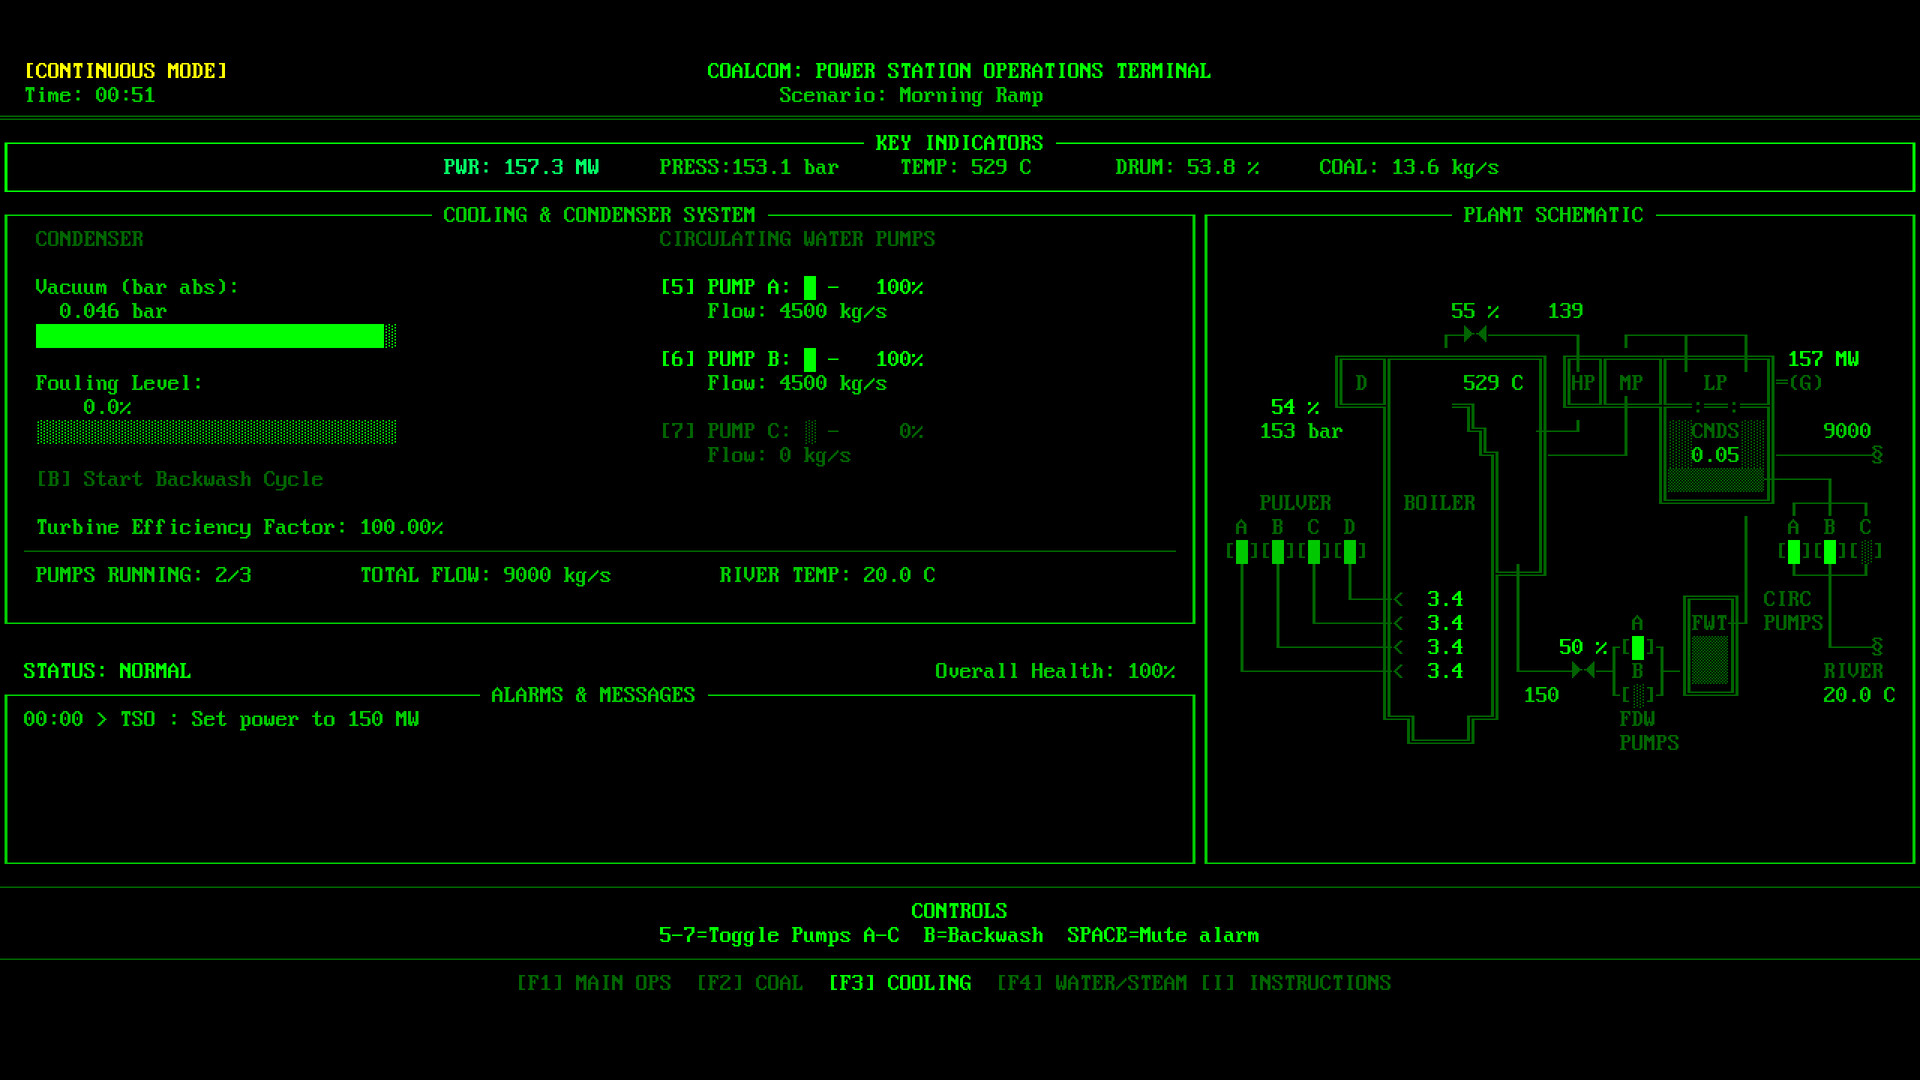Switch to the COAL tab
Viewport: 1920px width, 1080px height.
click(750, 983)
